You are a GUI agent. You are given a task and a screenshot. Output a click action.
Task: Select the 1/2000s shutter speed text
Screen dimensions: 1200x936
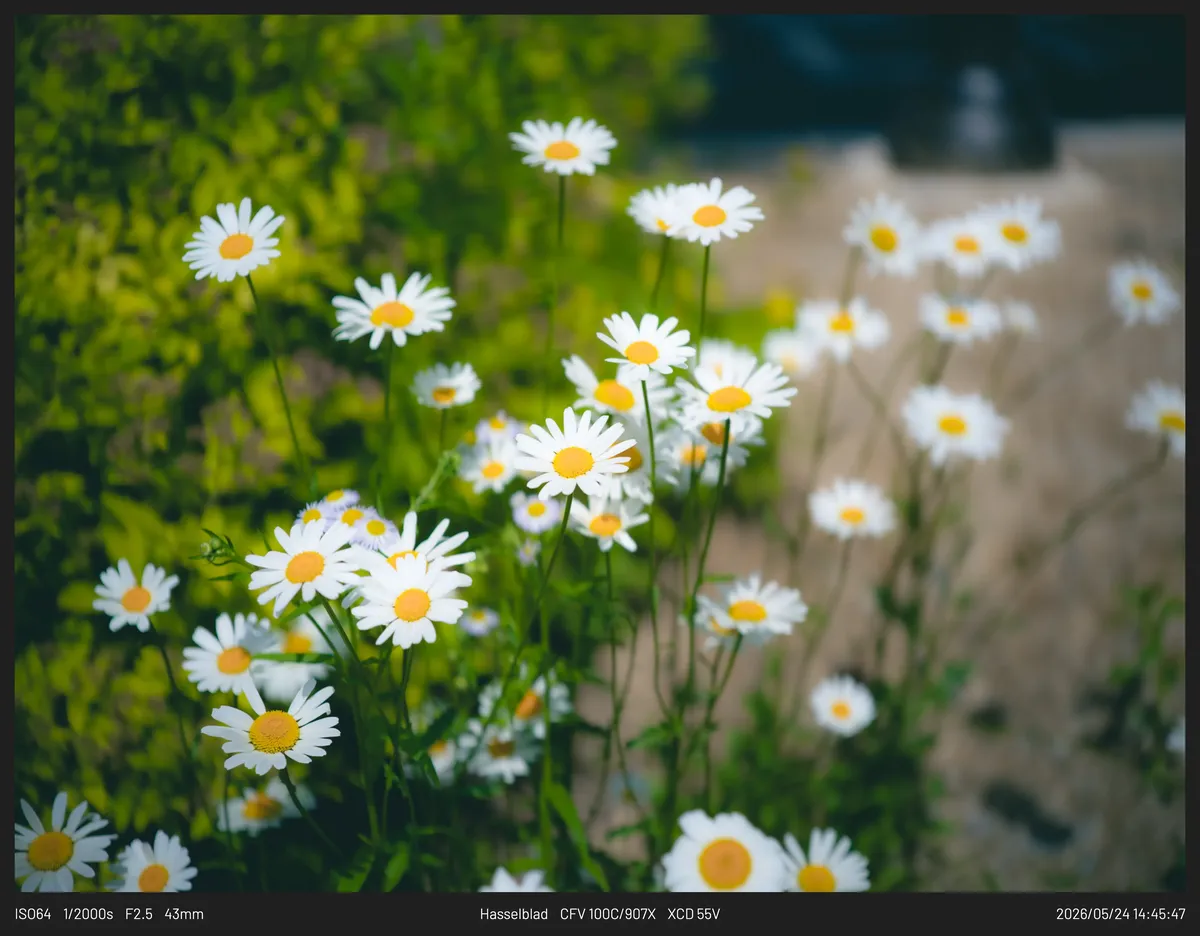[88, 914]
